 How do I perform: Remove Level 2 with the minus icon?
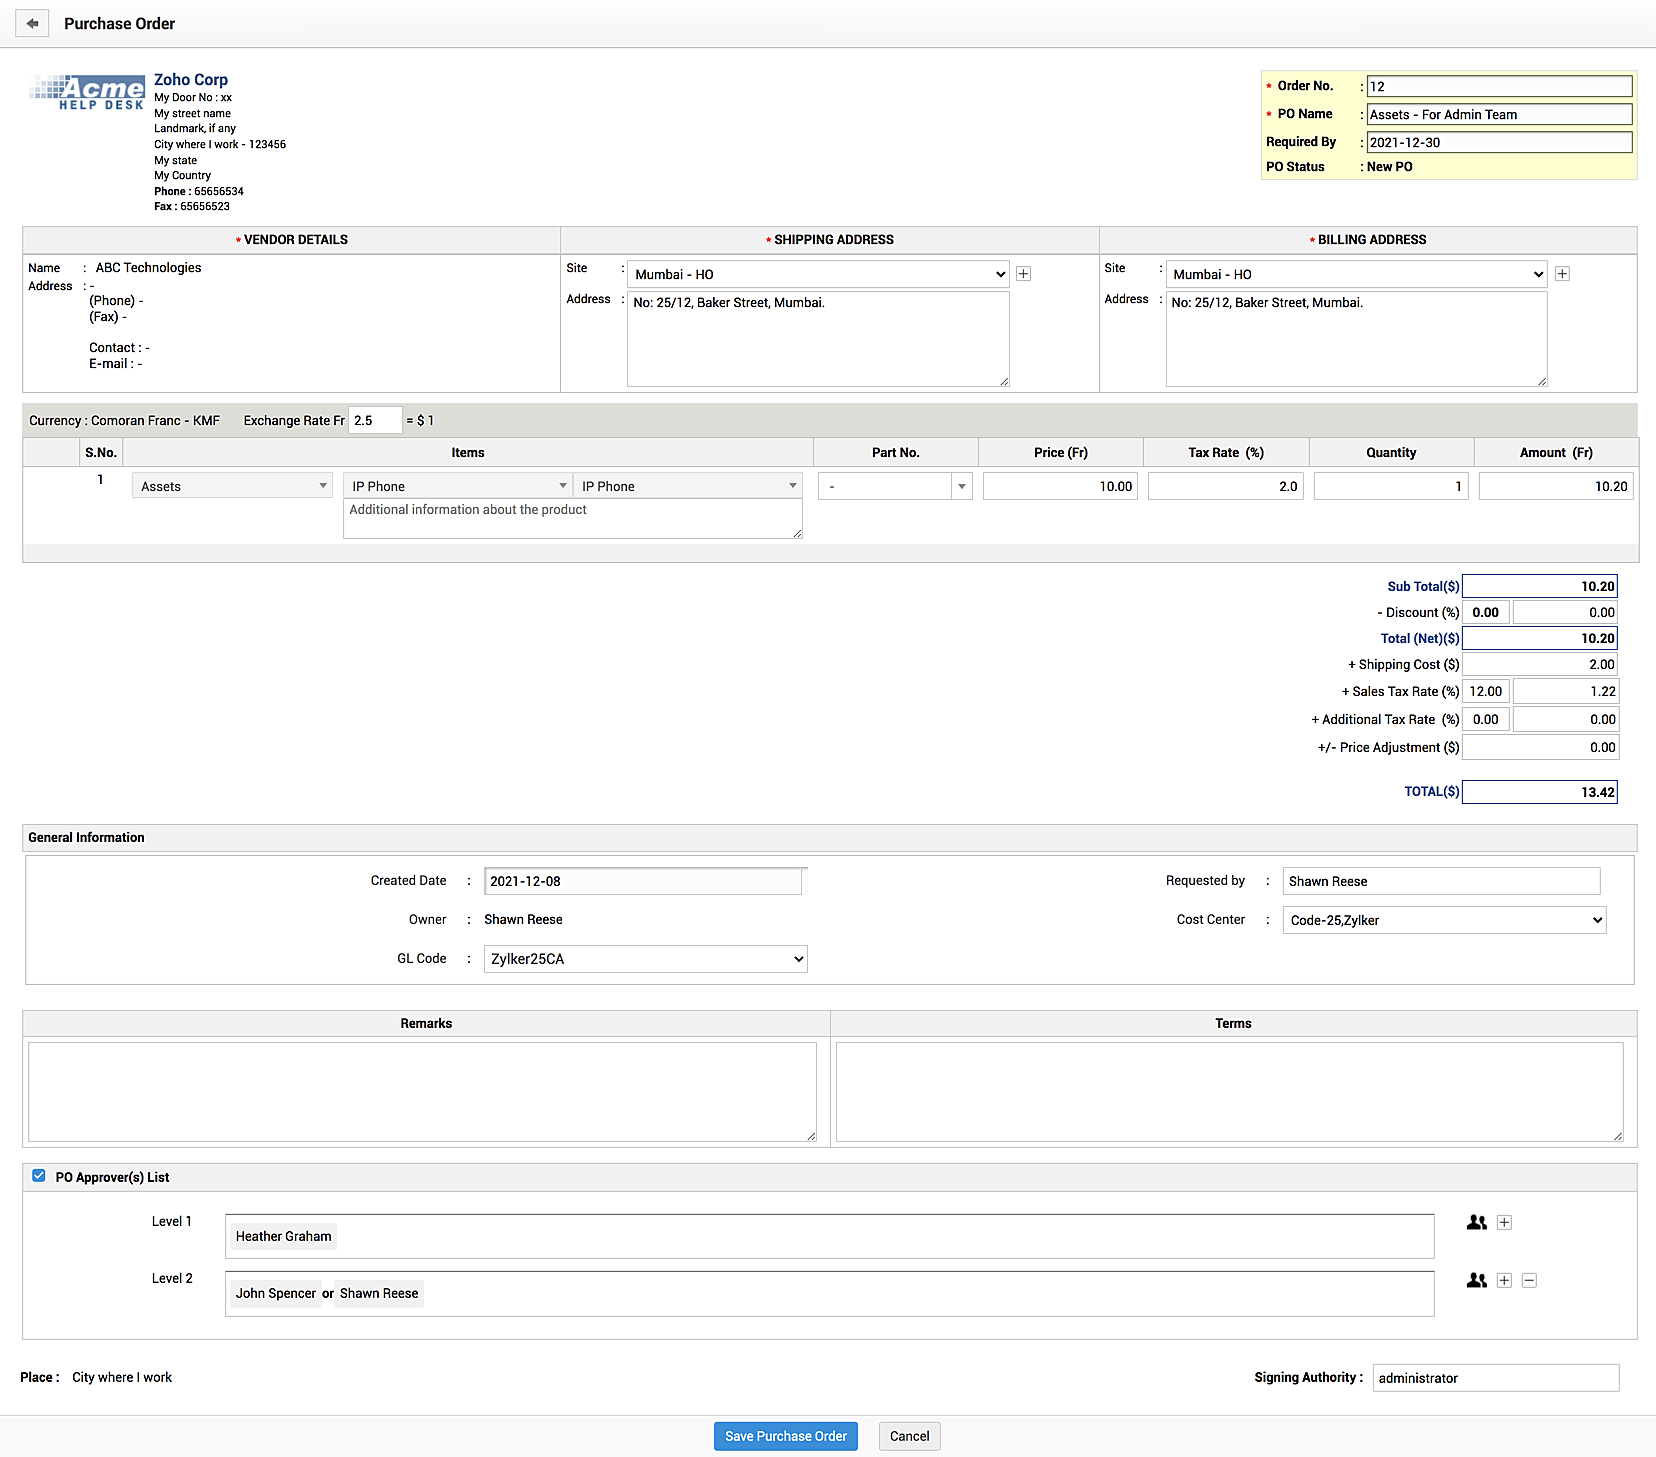click(x=1529, y=1280)
